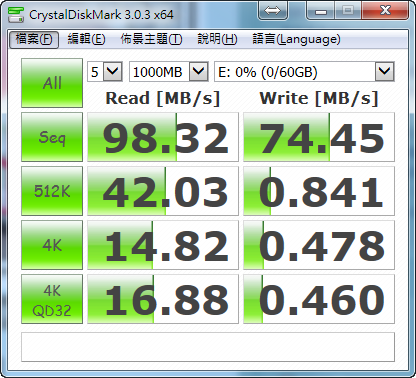Open the 檔案(F) file menu
The width and height of the screenshot is (416, 378).
pyautogui.click(x=34, y=39)
